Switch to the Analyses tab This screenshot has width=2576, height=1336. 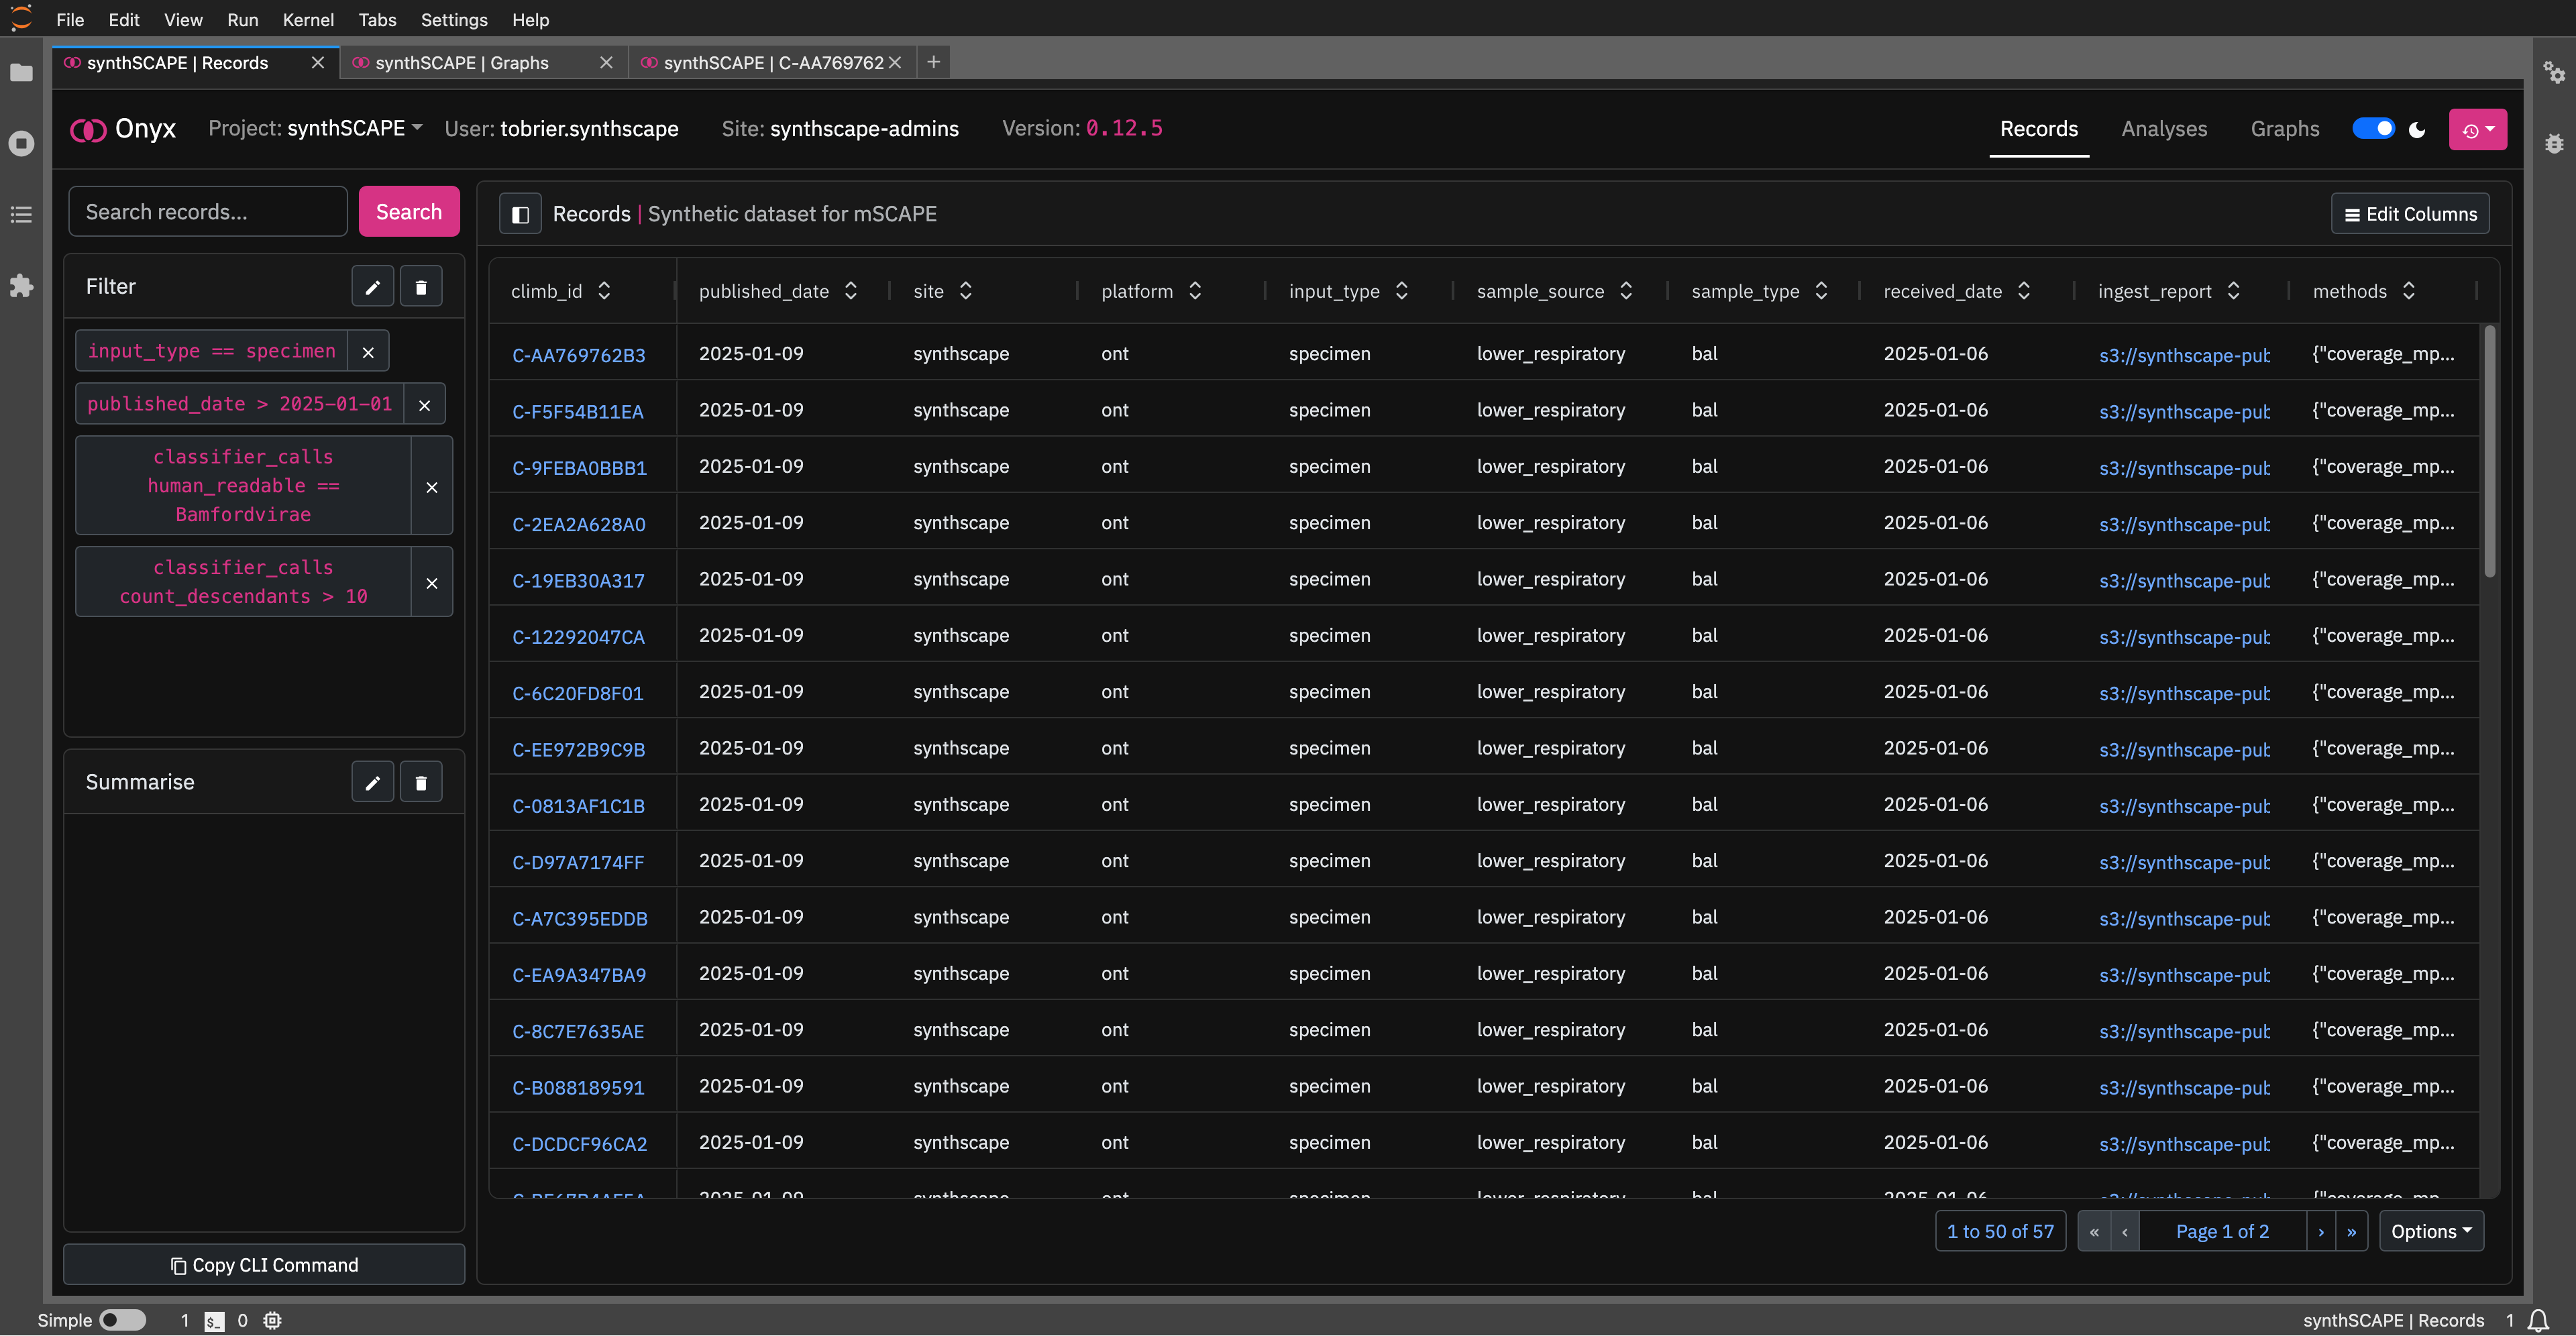2164,129
